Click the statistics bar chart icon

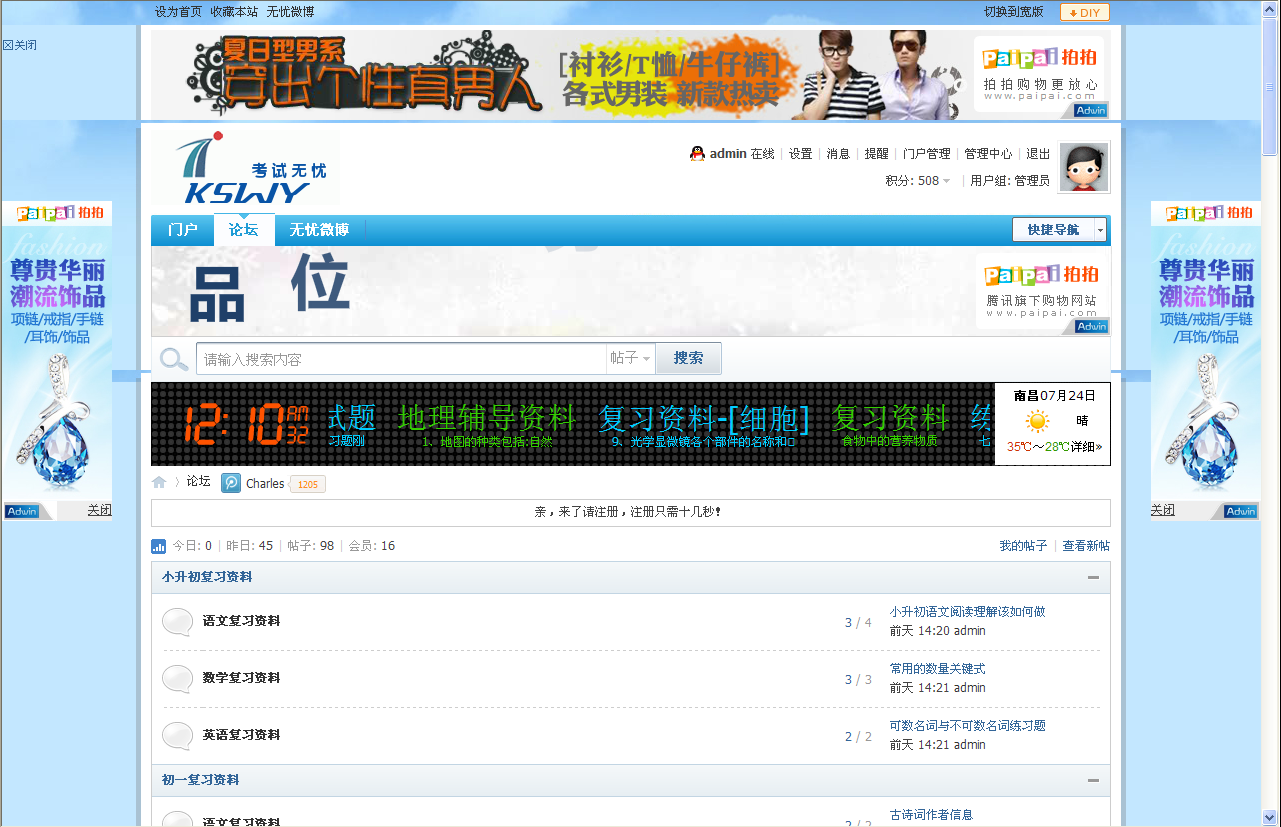point(158,546)
